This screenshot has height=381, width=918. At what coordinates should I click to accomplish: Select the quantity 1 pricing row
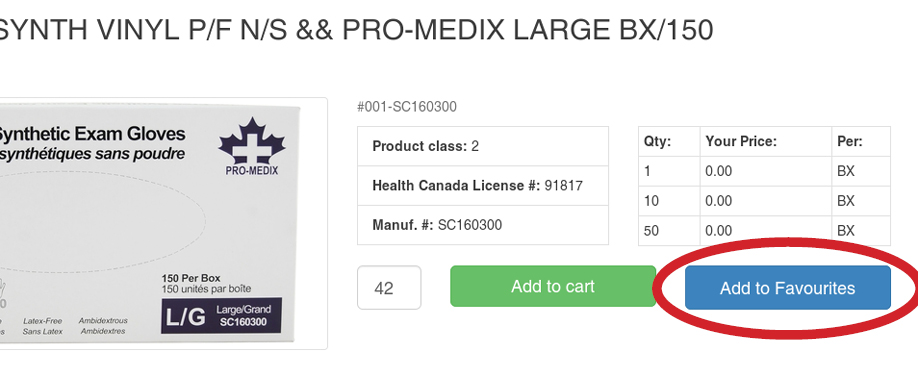click(x=765, y=171)
